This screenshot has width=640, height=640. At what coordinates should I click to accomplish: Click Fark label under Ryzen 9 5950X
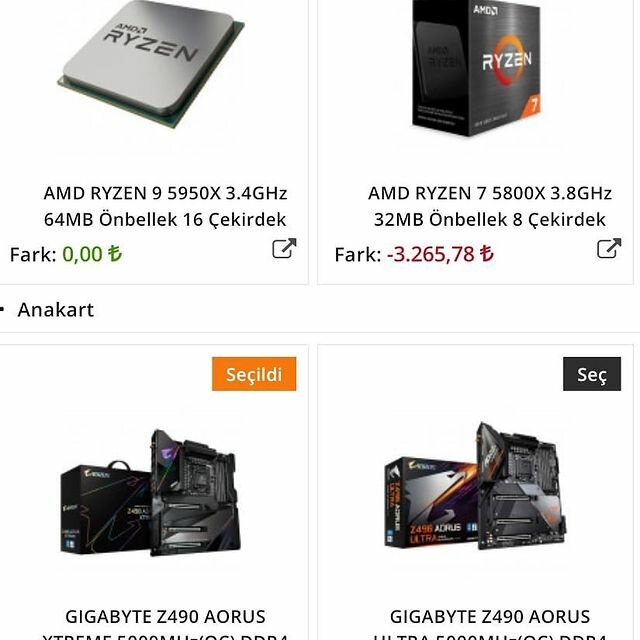coord(33,254)
